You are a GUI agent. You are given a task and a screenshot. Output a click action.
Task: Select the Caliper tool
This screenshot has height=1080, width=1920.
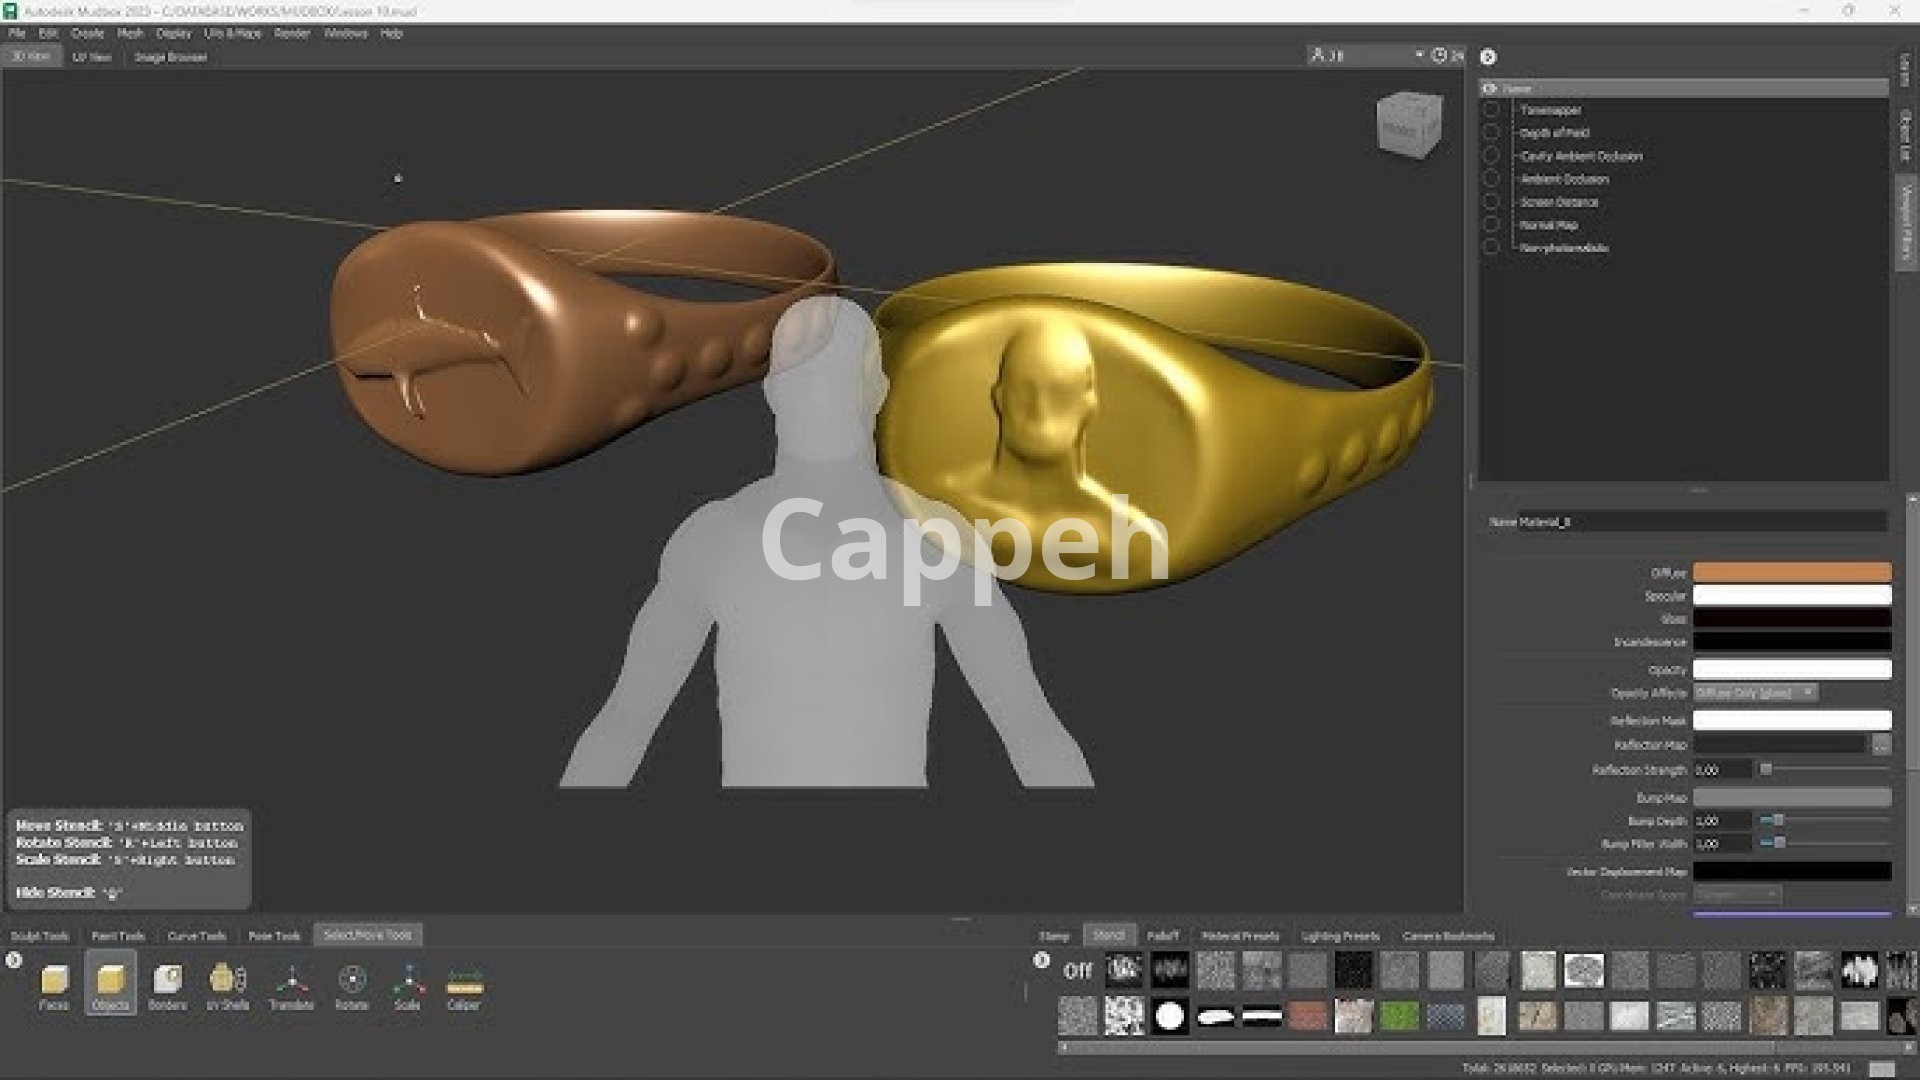click(464, 985)
